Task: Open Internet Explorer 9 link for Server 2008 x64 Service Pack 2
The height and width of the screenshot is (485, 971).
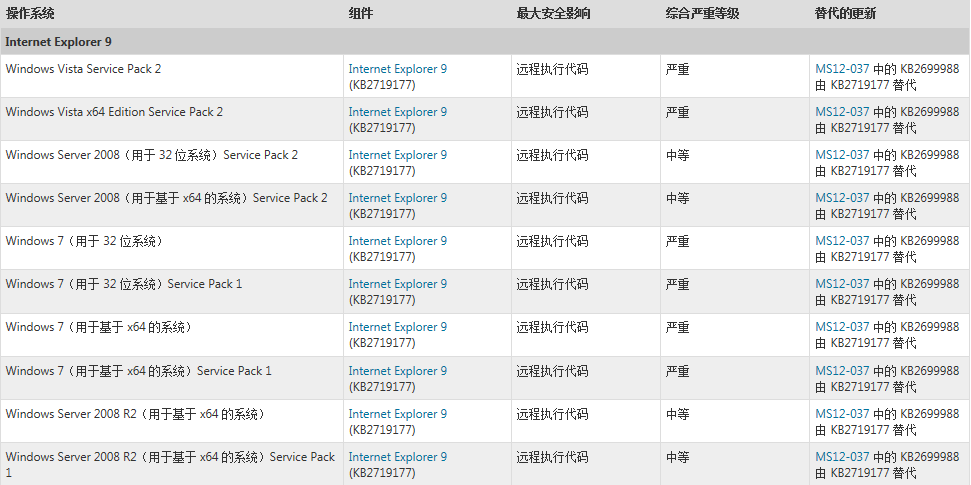Action: [398, 198]
